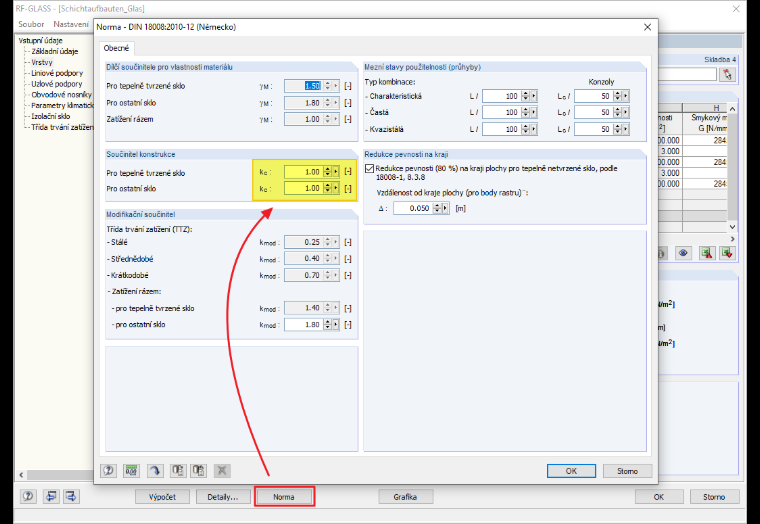Click the Δ 0.050 distance input field
The height and width of the screenshot is (524, 760).
point(413,208)
